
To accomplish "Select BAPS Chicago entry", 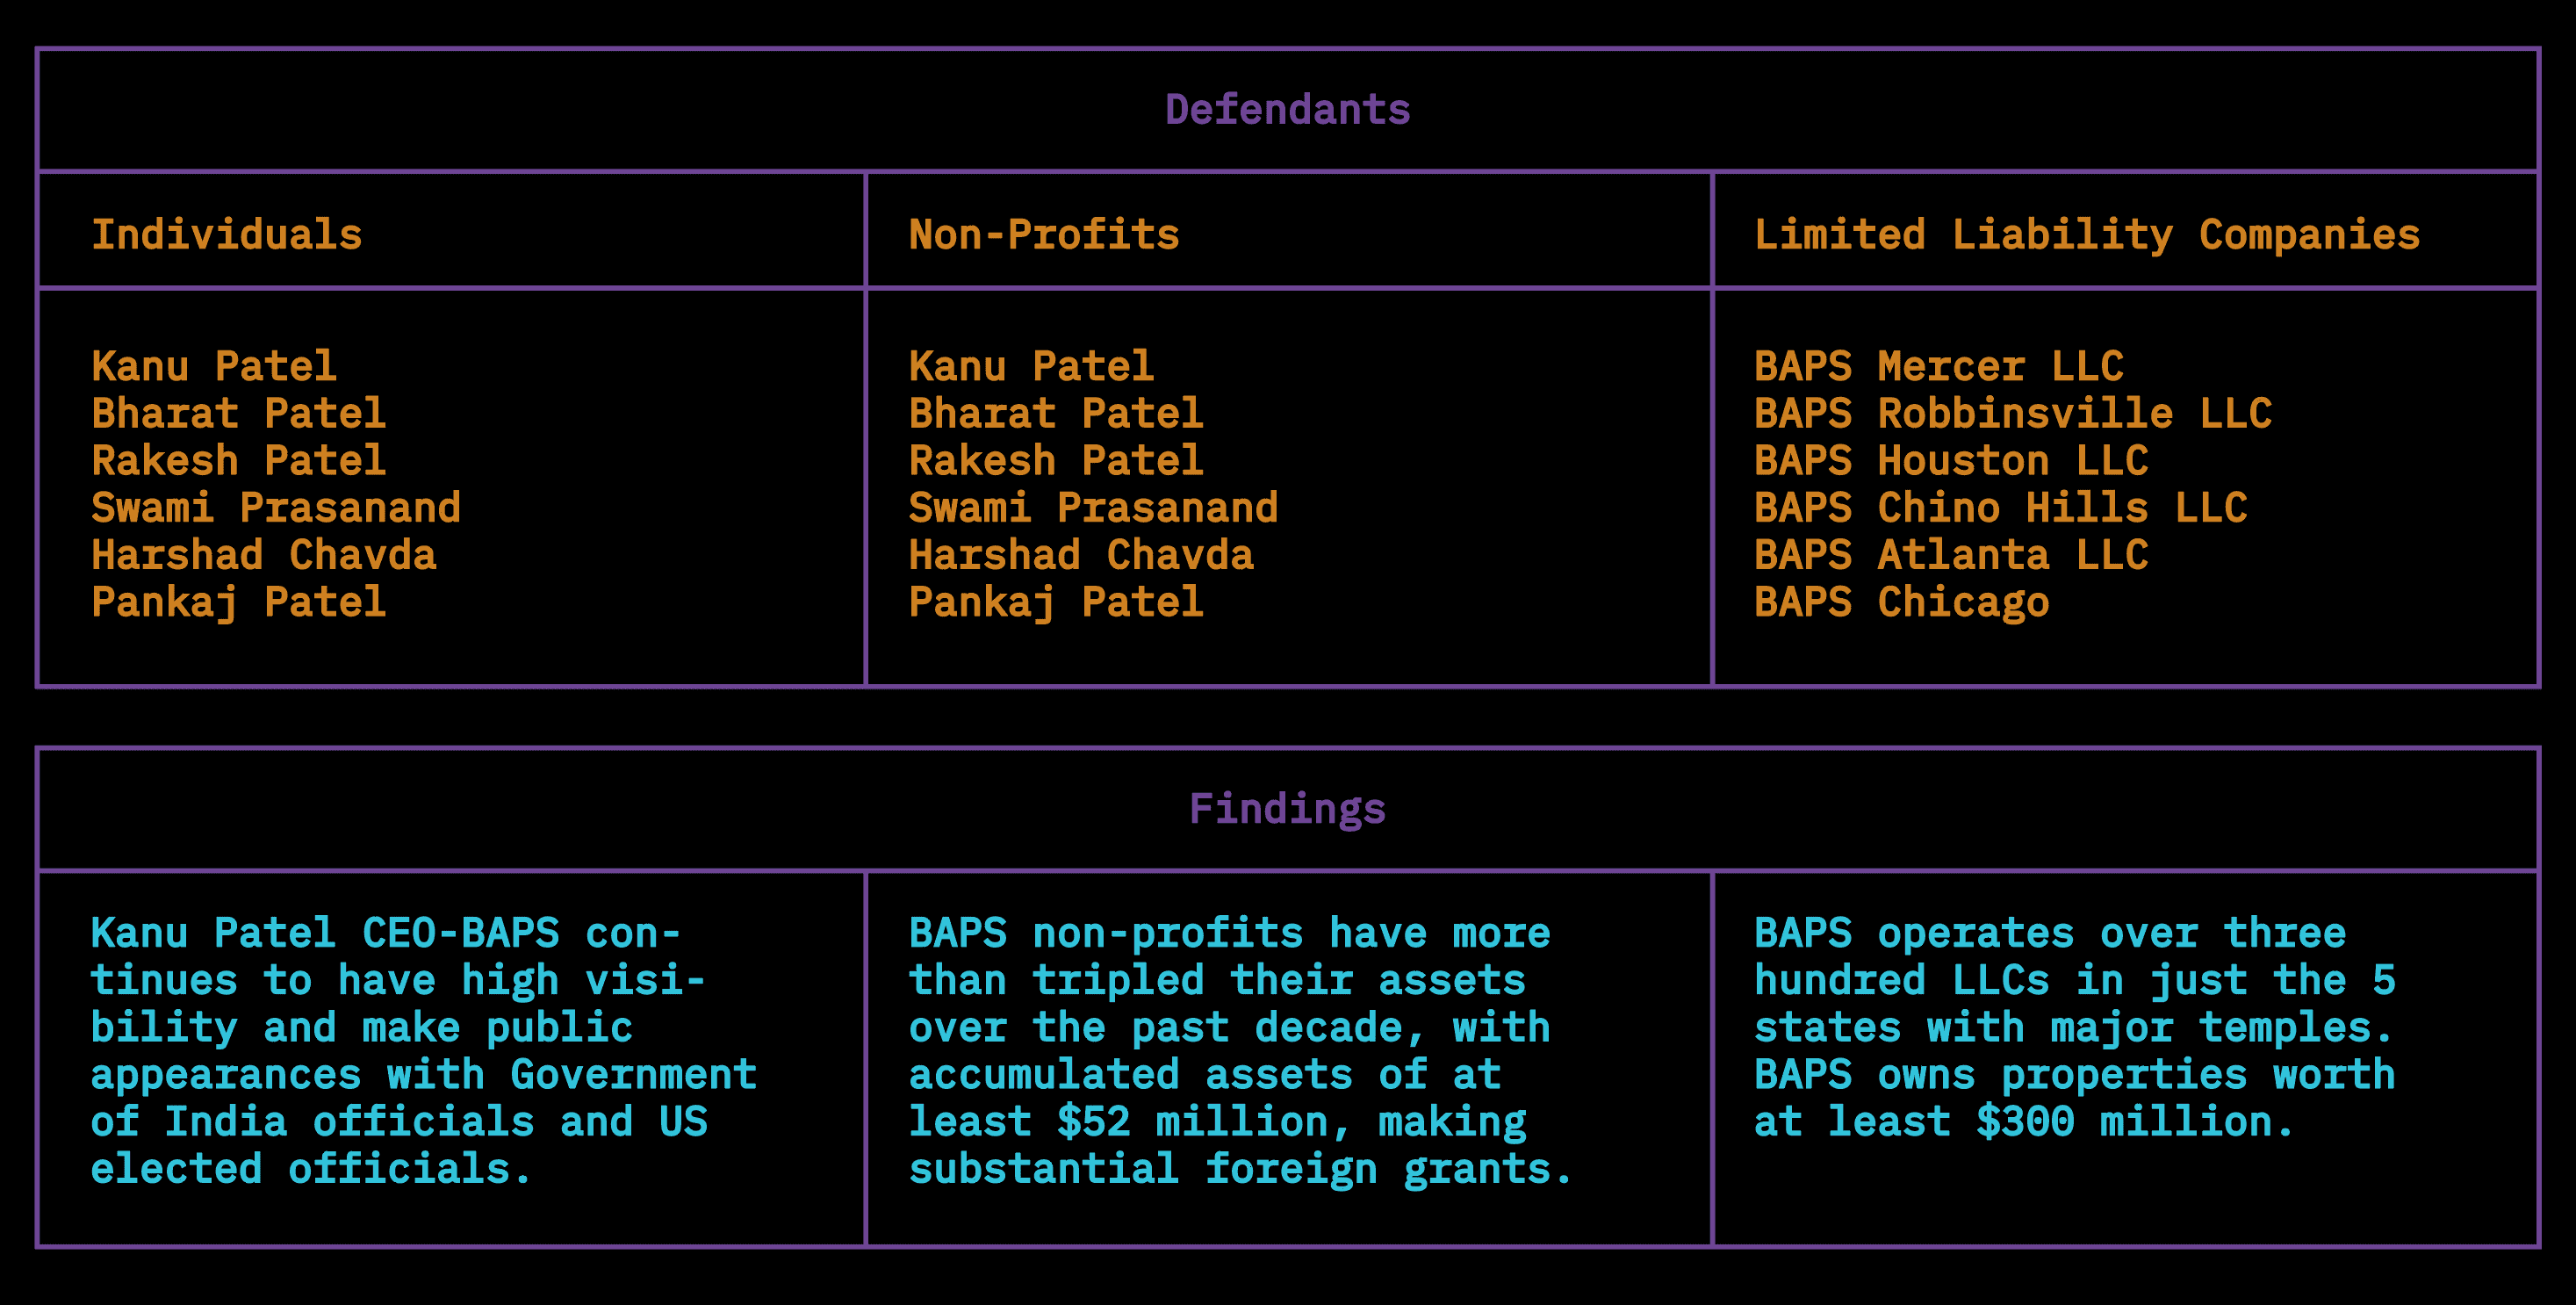I will pyautogui.click(x=1902, y=602).
